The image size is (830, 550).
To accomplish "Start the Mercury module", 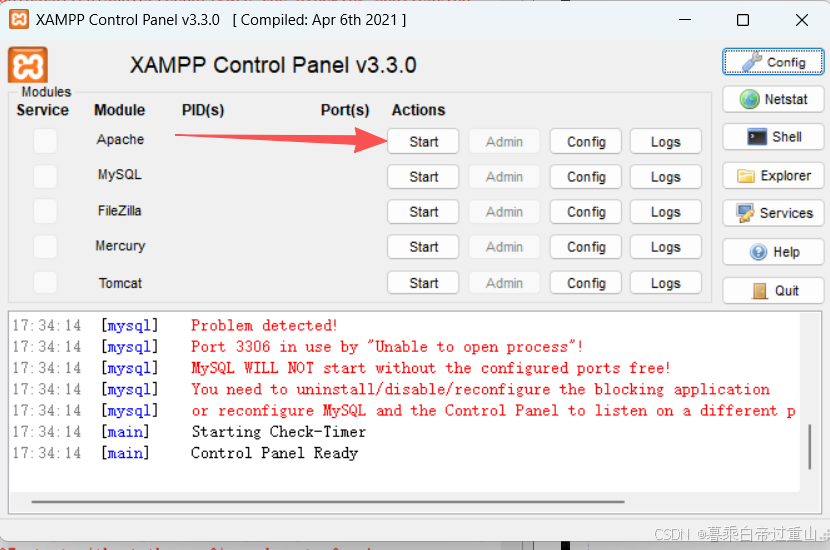I will point(423,247).
